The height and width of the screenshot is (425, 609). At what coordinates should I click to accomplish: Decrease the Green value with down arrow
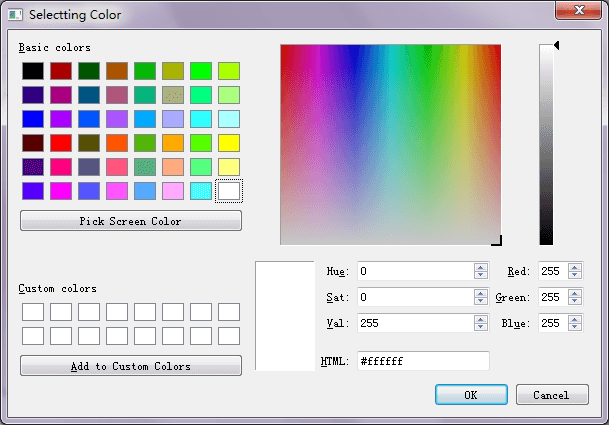click(574, 301)
